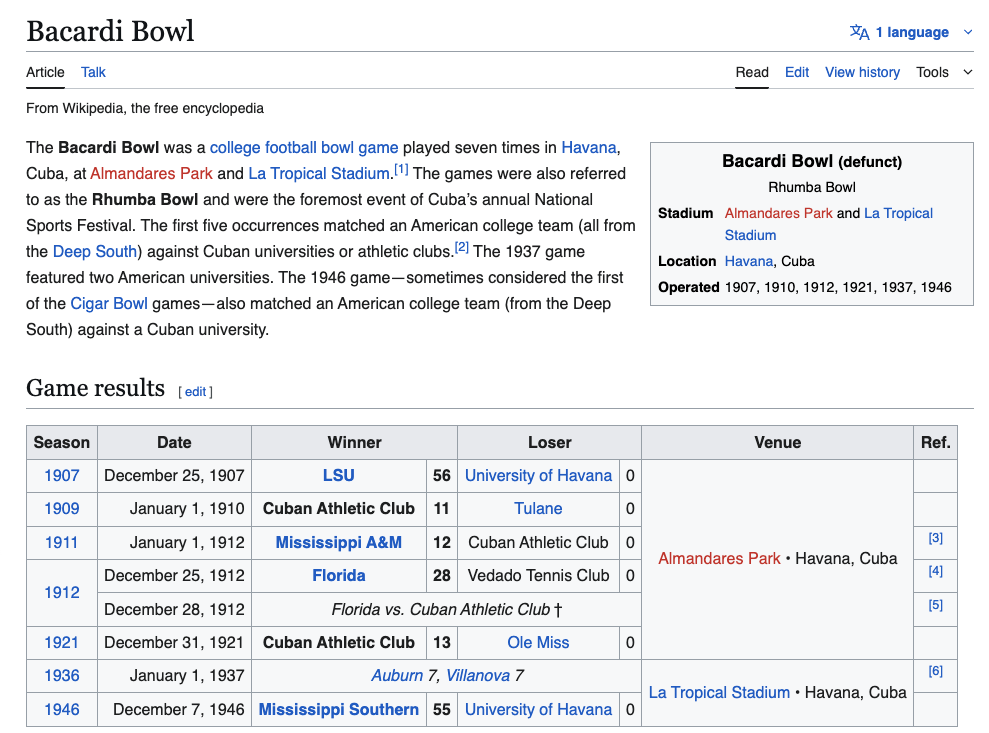
Task: Switch to the Talk tab
Action: click(x=93, y=72)
